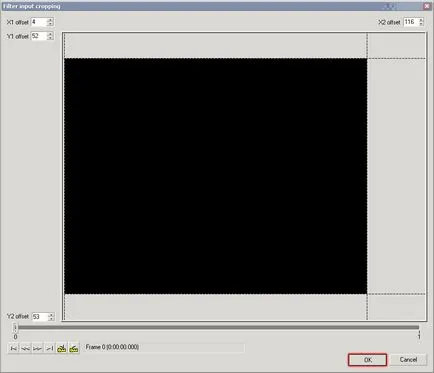Click the frame position slider thumb

tap(15, 327)
